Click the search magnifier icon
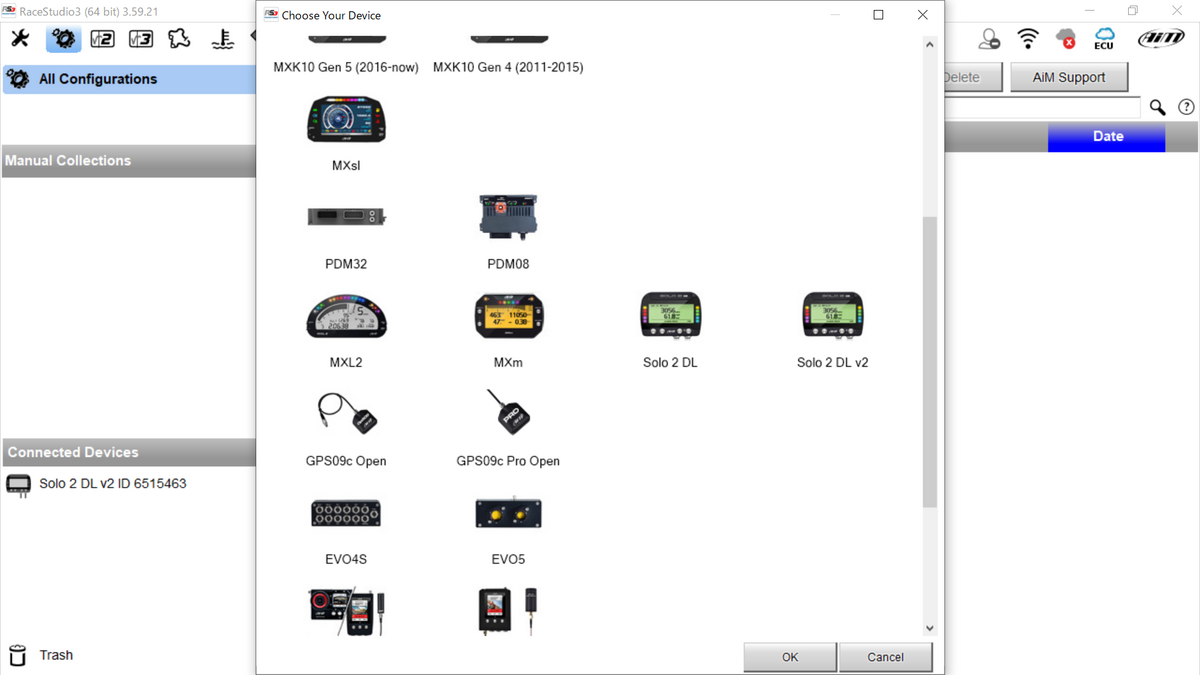1200x675 pixels. (x=1158, y=107)
